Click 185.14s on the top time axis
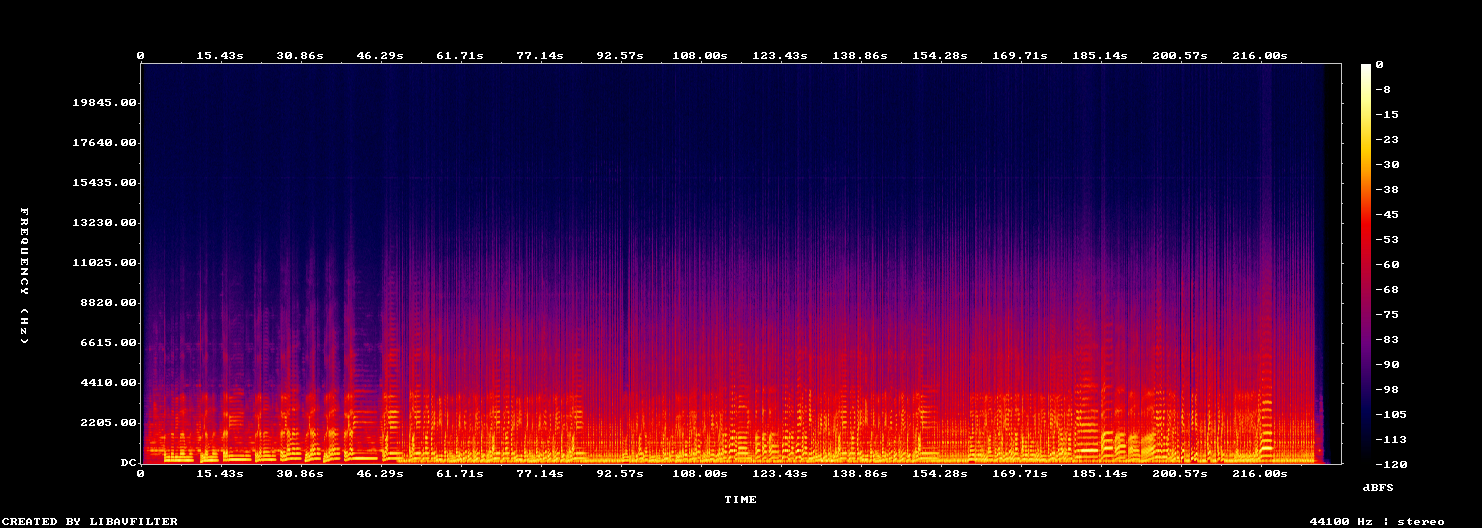Image resolution: width=1482 pixels, height=528 pixels. pyautogui.click(x=1100, y=55)
